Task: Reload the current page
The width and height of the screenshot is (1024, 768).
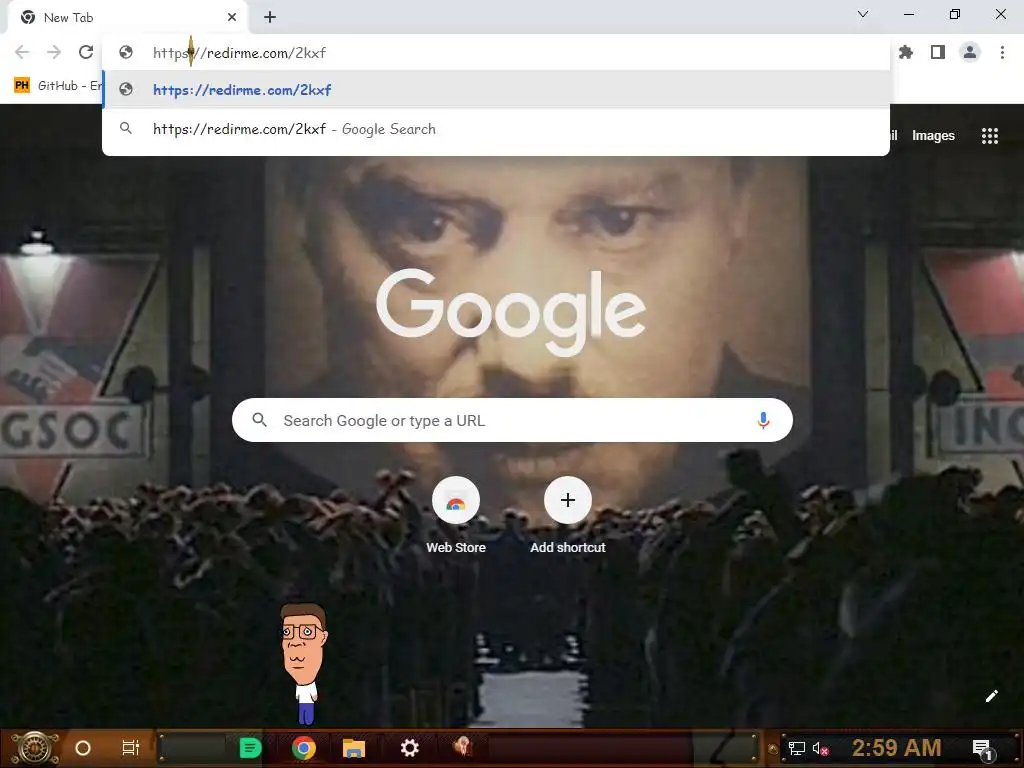Action: 86,52
